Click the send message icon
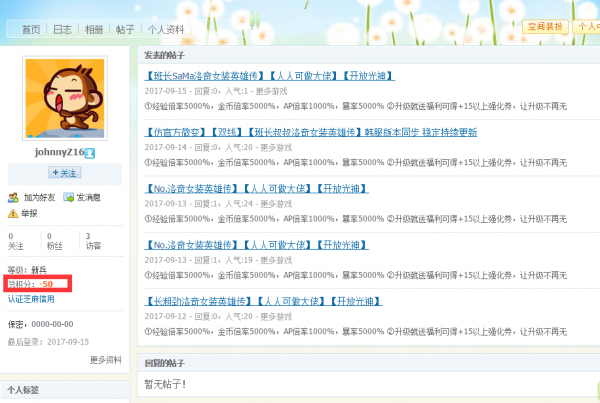This screenshot has height=403, width=600. [x=68, y=197]
